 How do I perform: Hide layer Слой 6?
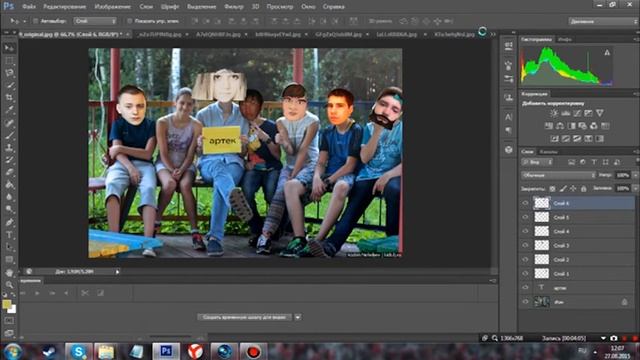click(525, 203)
